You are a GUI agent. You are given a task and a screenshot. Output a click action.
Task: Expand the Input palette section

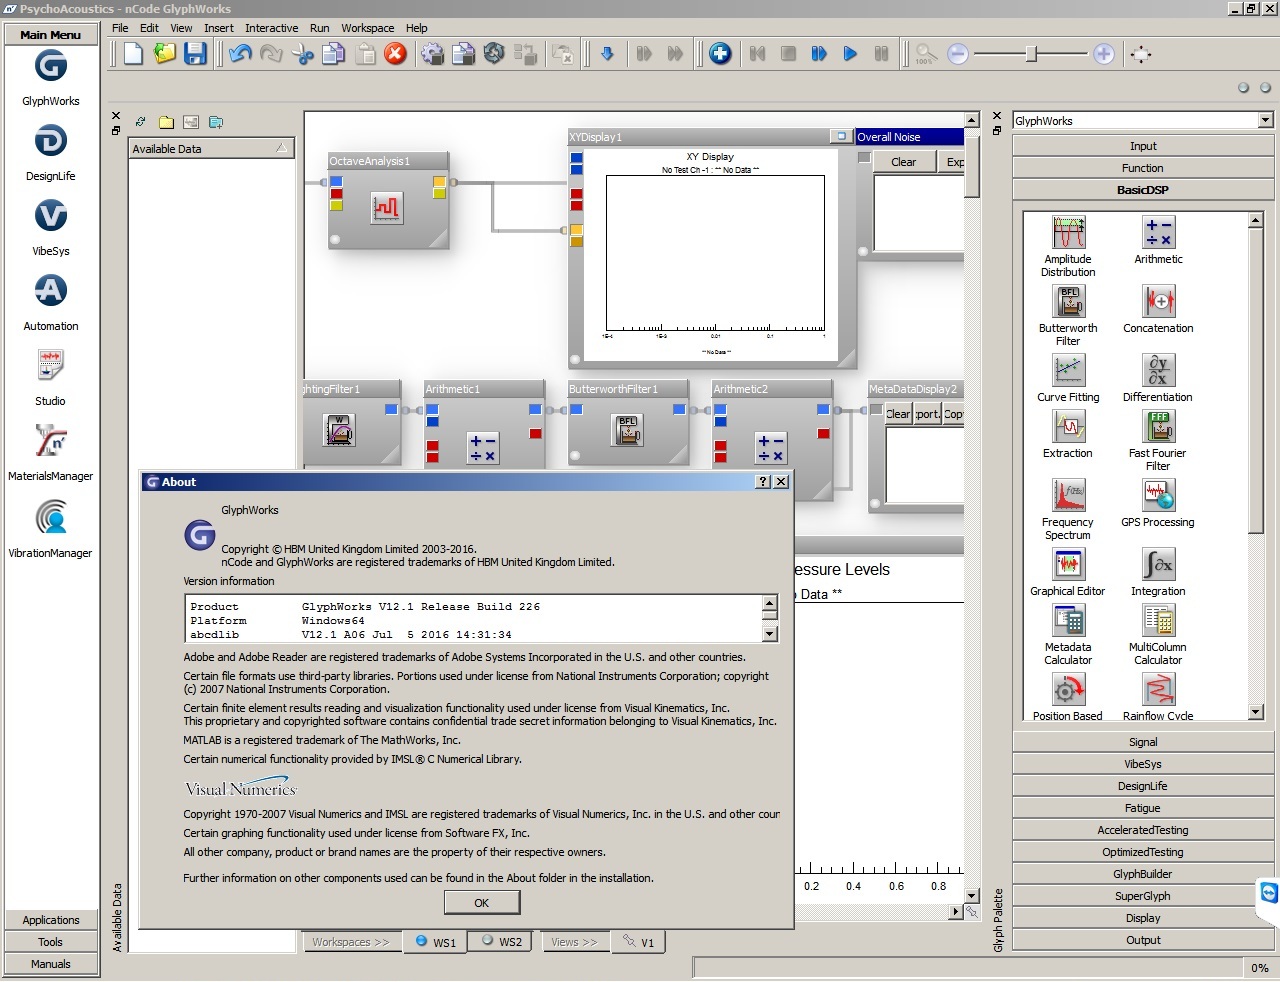pyautogui.click(x=1143, y=146)
